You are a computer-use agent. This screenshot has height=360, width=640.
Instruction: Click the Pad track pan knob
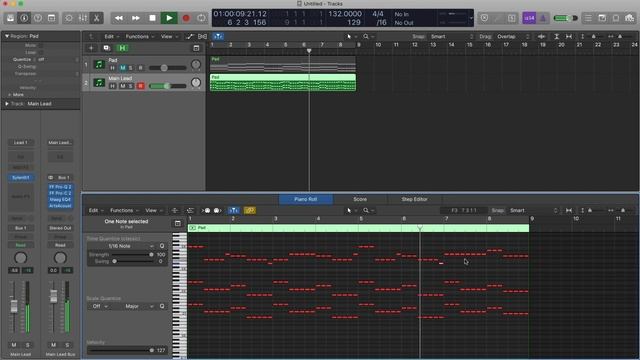[196, 64]
